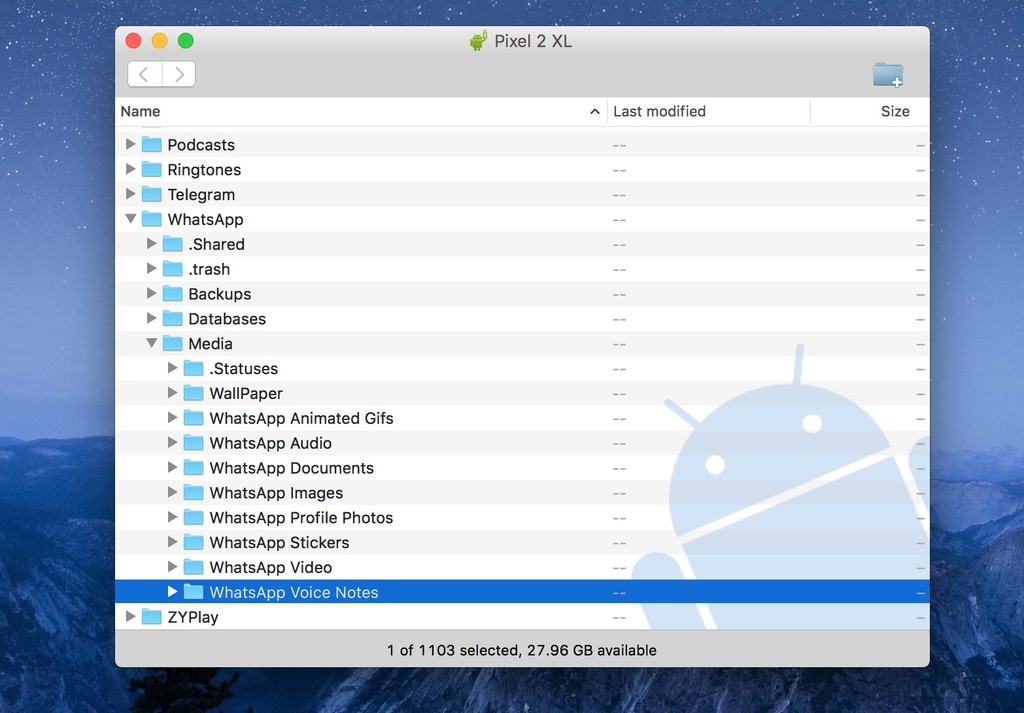Expand the WhatsApp Profile Photos folder
The image size is (1024, 713).
pyautogui.click(x=172, y=517)
